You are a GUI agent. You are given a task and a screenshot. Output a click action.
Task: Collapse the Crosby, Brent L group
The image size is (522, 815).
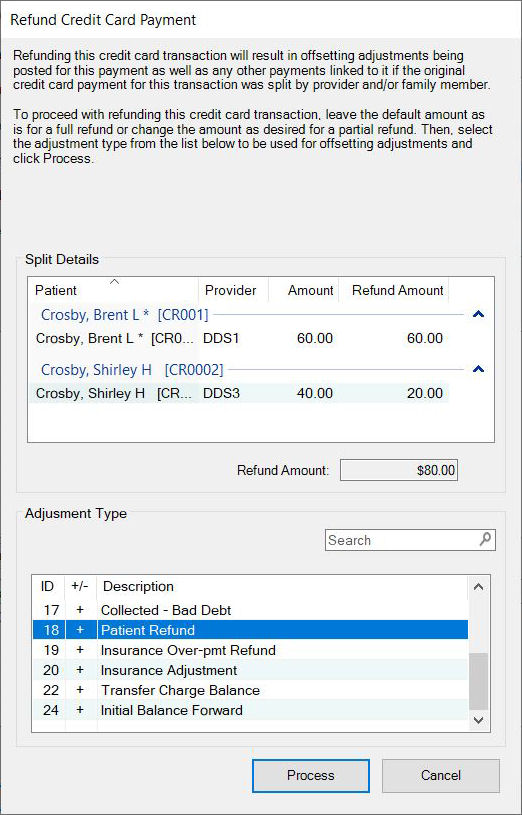478,314
